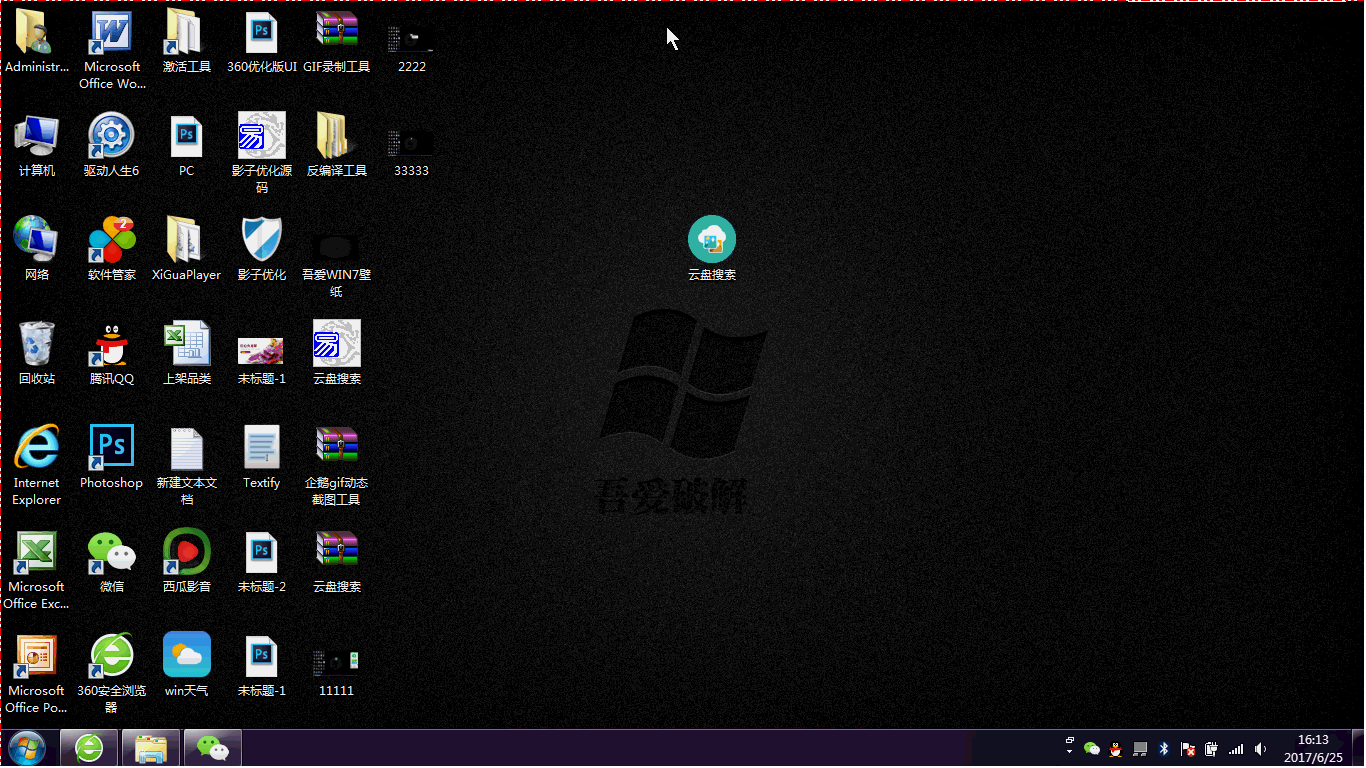
Task: Open the 16:13 clock and date
Action: tap(1313, 749)
